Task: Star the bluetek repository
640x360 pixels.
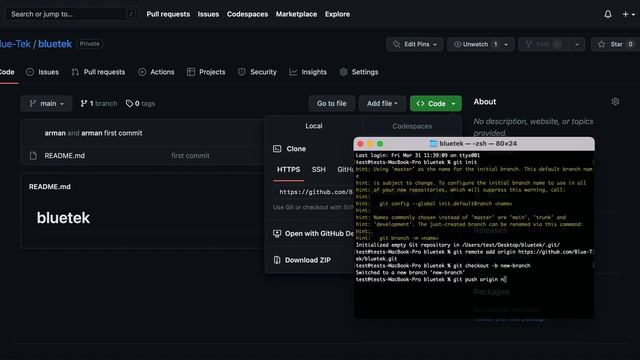Action: click(x=616, y=44)
